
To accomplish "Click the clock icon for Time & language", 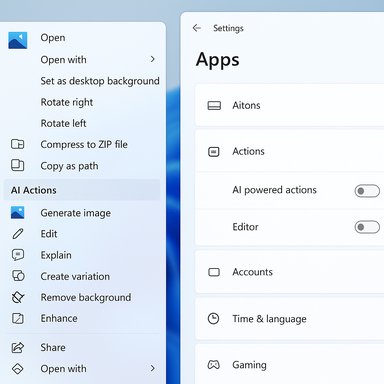I will (x=213, y=319).
